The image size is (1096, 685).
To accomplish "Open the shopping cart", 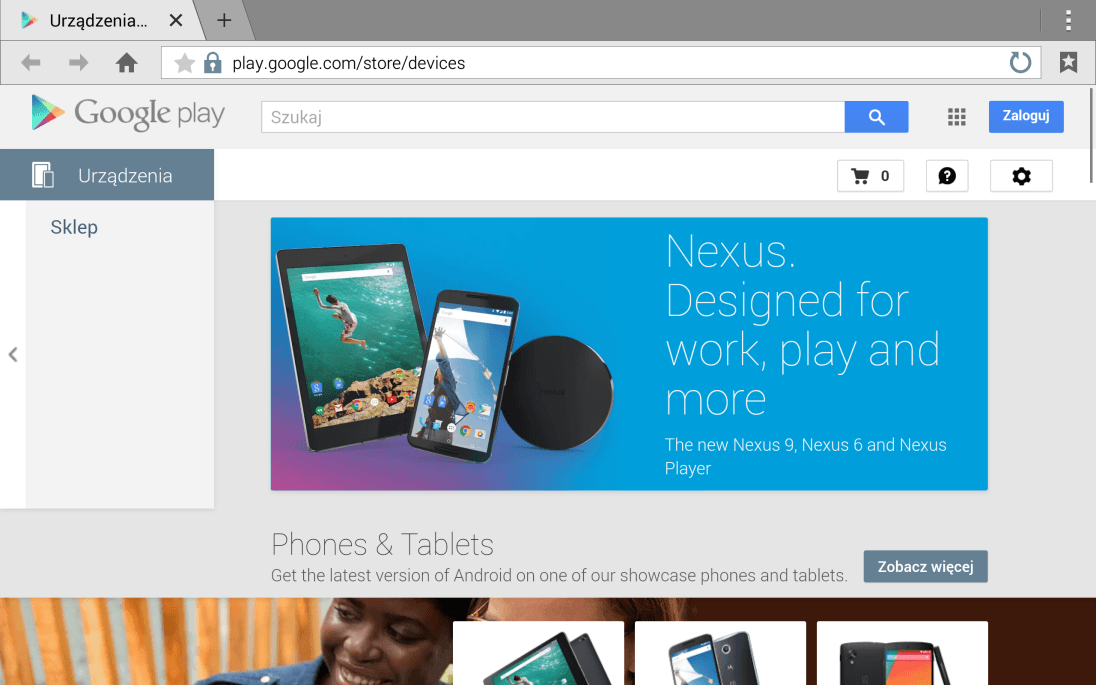I will click(x=870, y=176).
